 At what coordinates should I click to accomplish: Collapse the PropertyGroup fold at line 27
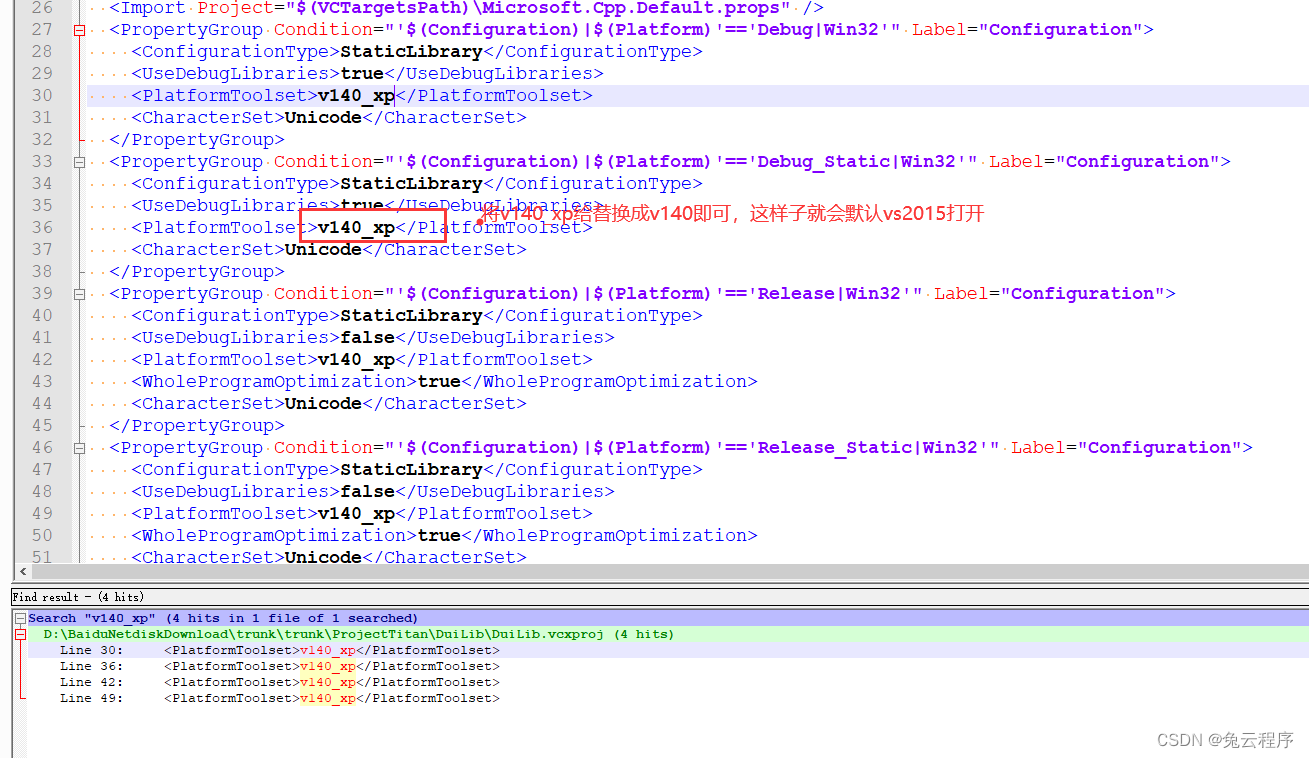click(79, 30)
